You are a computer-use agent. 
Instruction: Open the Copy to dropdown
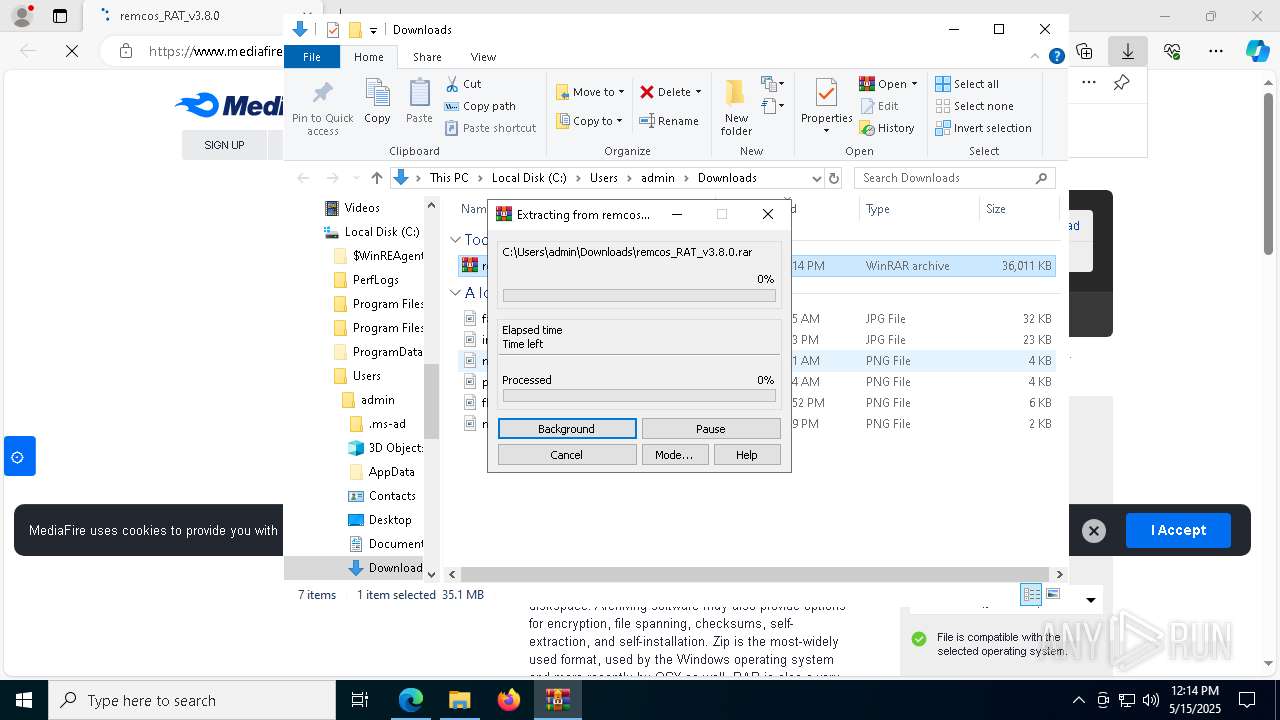coord(590,121)
